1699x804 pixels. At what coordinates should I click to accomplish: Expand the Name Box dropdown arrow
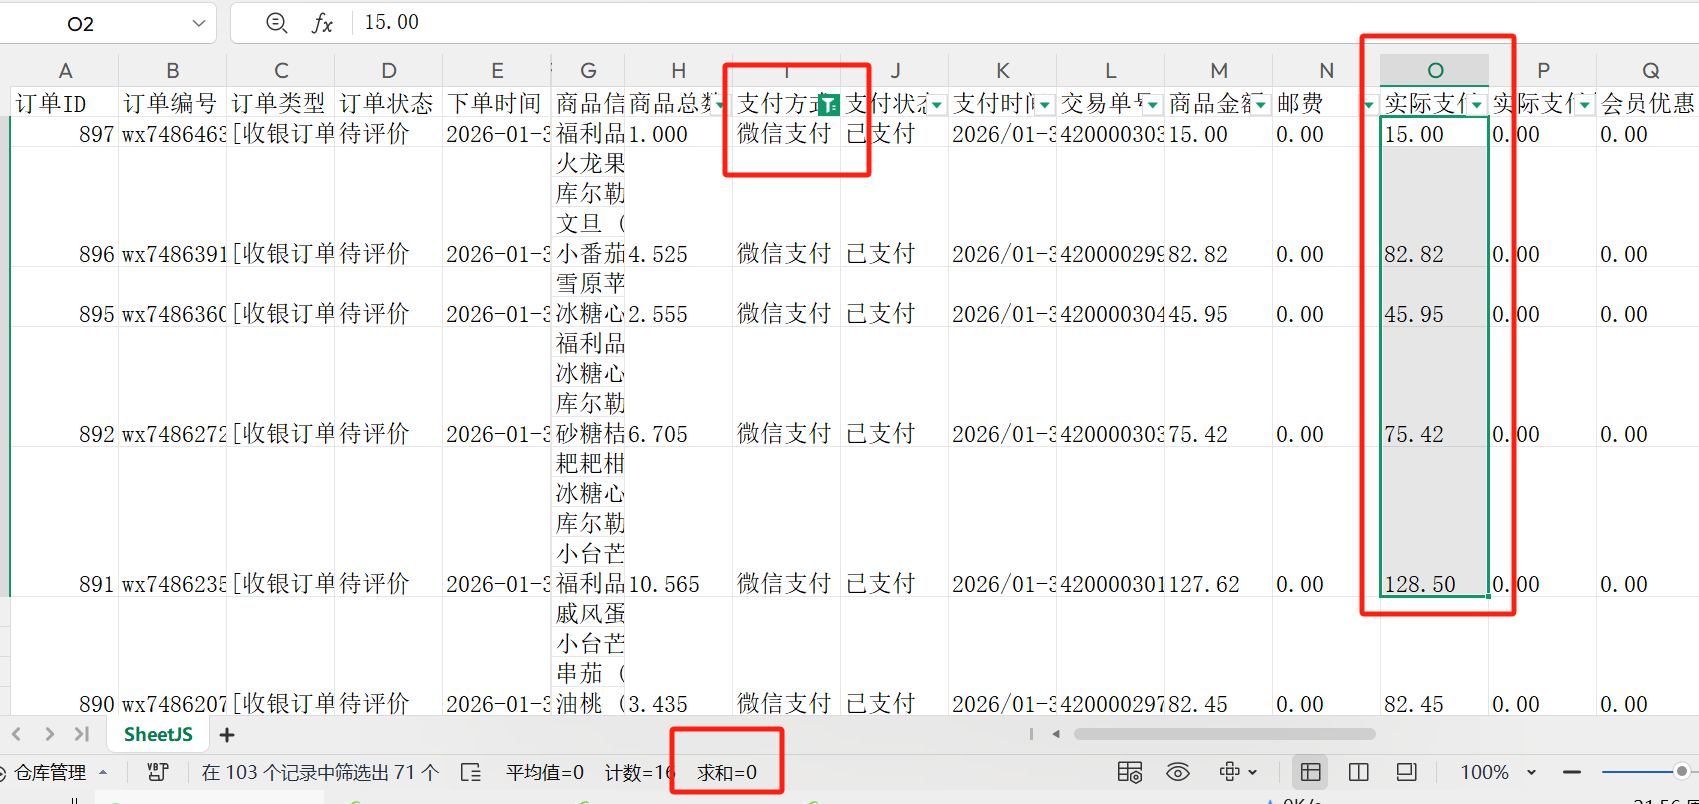point(198,23)
